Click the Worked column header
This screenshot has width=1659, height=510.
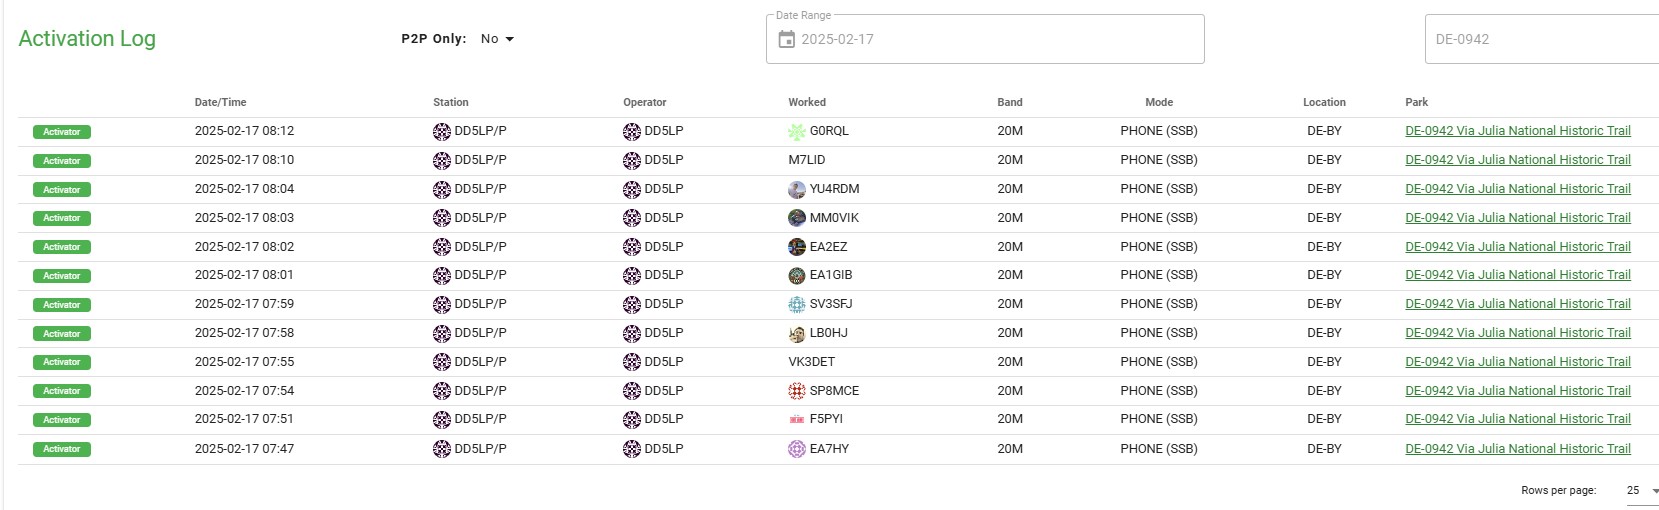[x=807, y=102]
